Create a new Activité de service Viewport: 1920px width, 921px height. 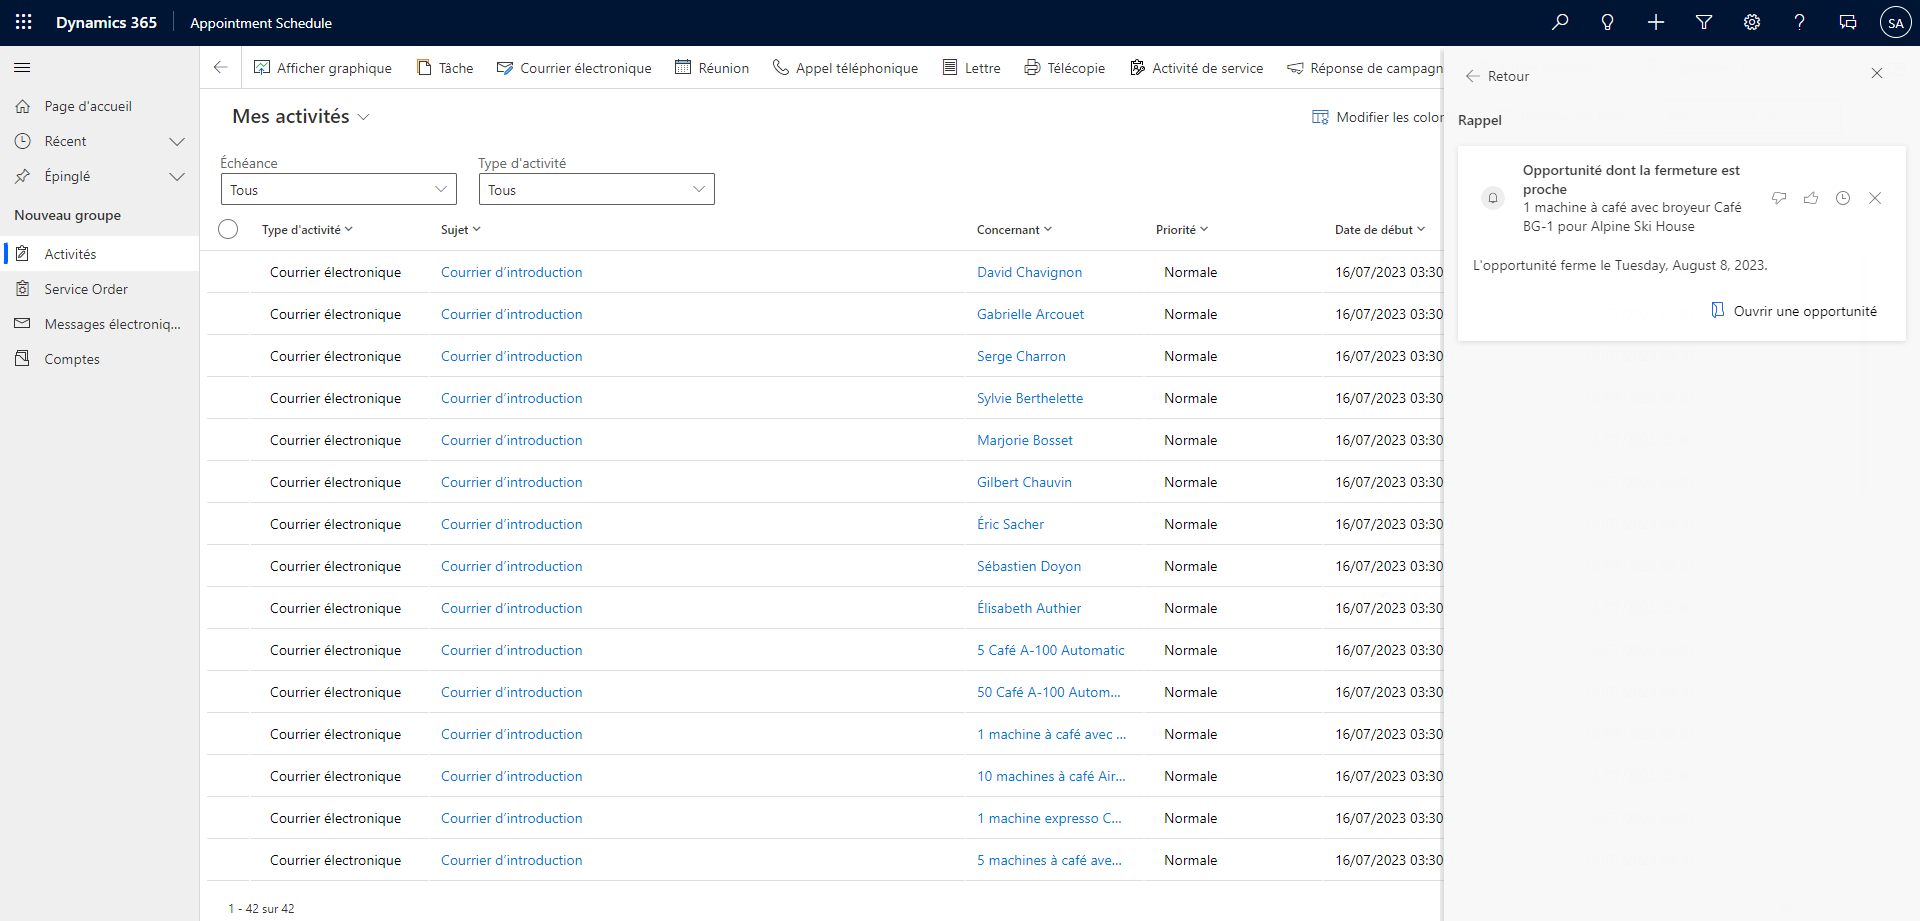tap(1196, 68)
